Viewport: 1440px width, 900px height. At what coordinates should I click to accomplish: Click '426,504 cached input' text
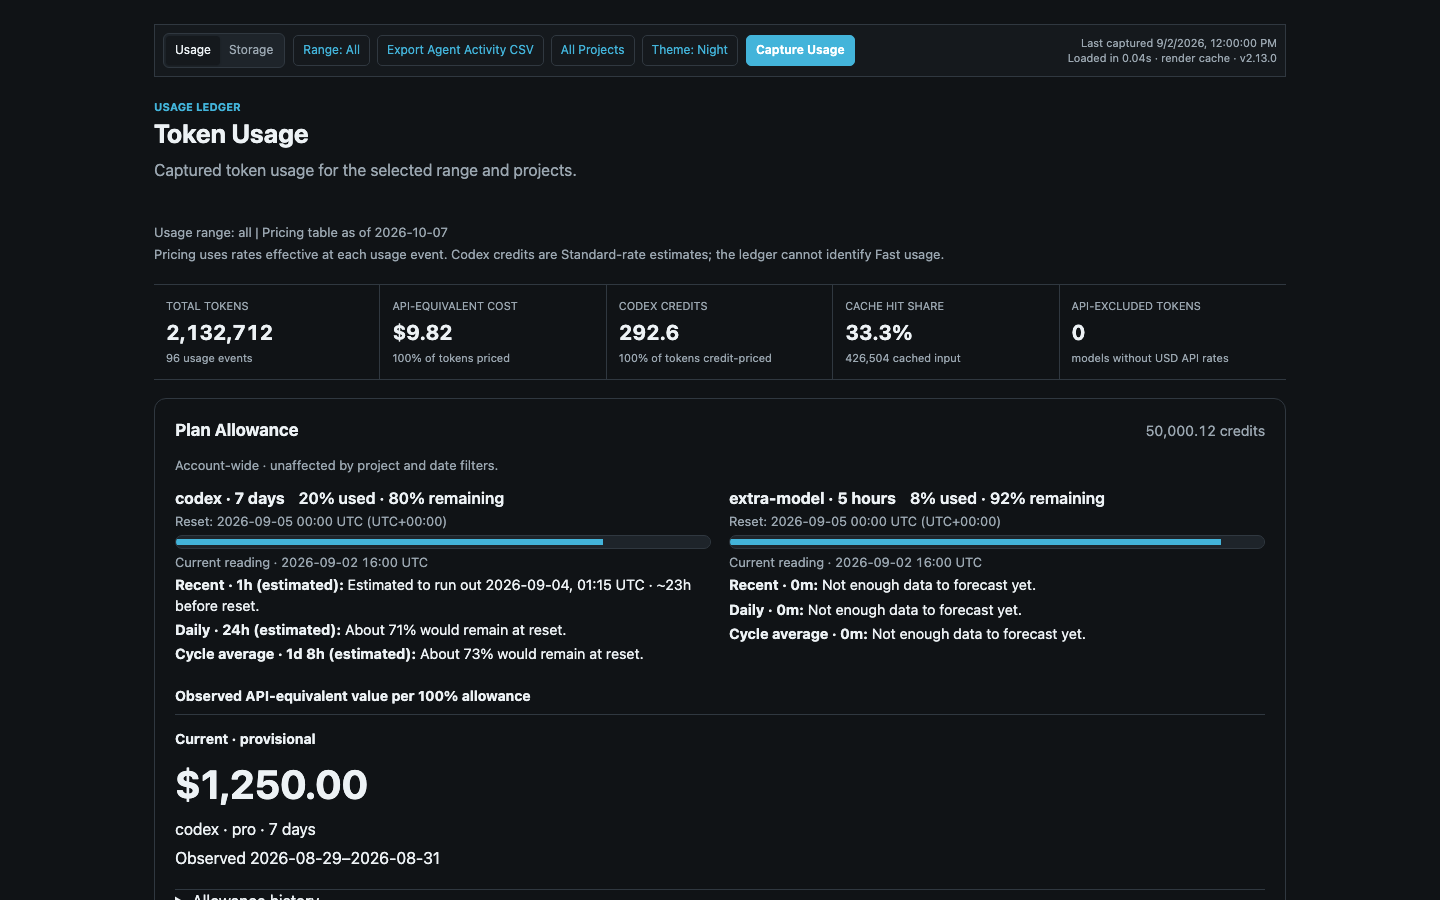tap(903, 358)
